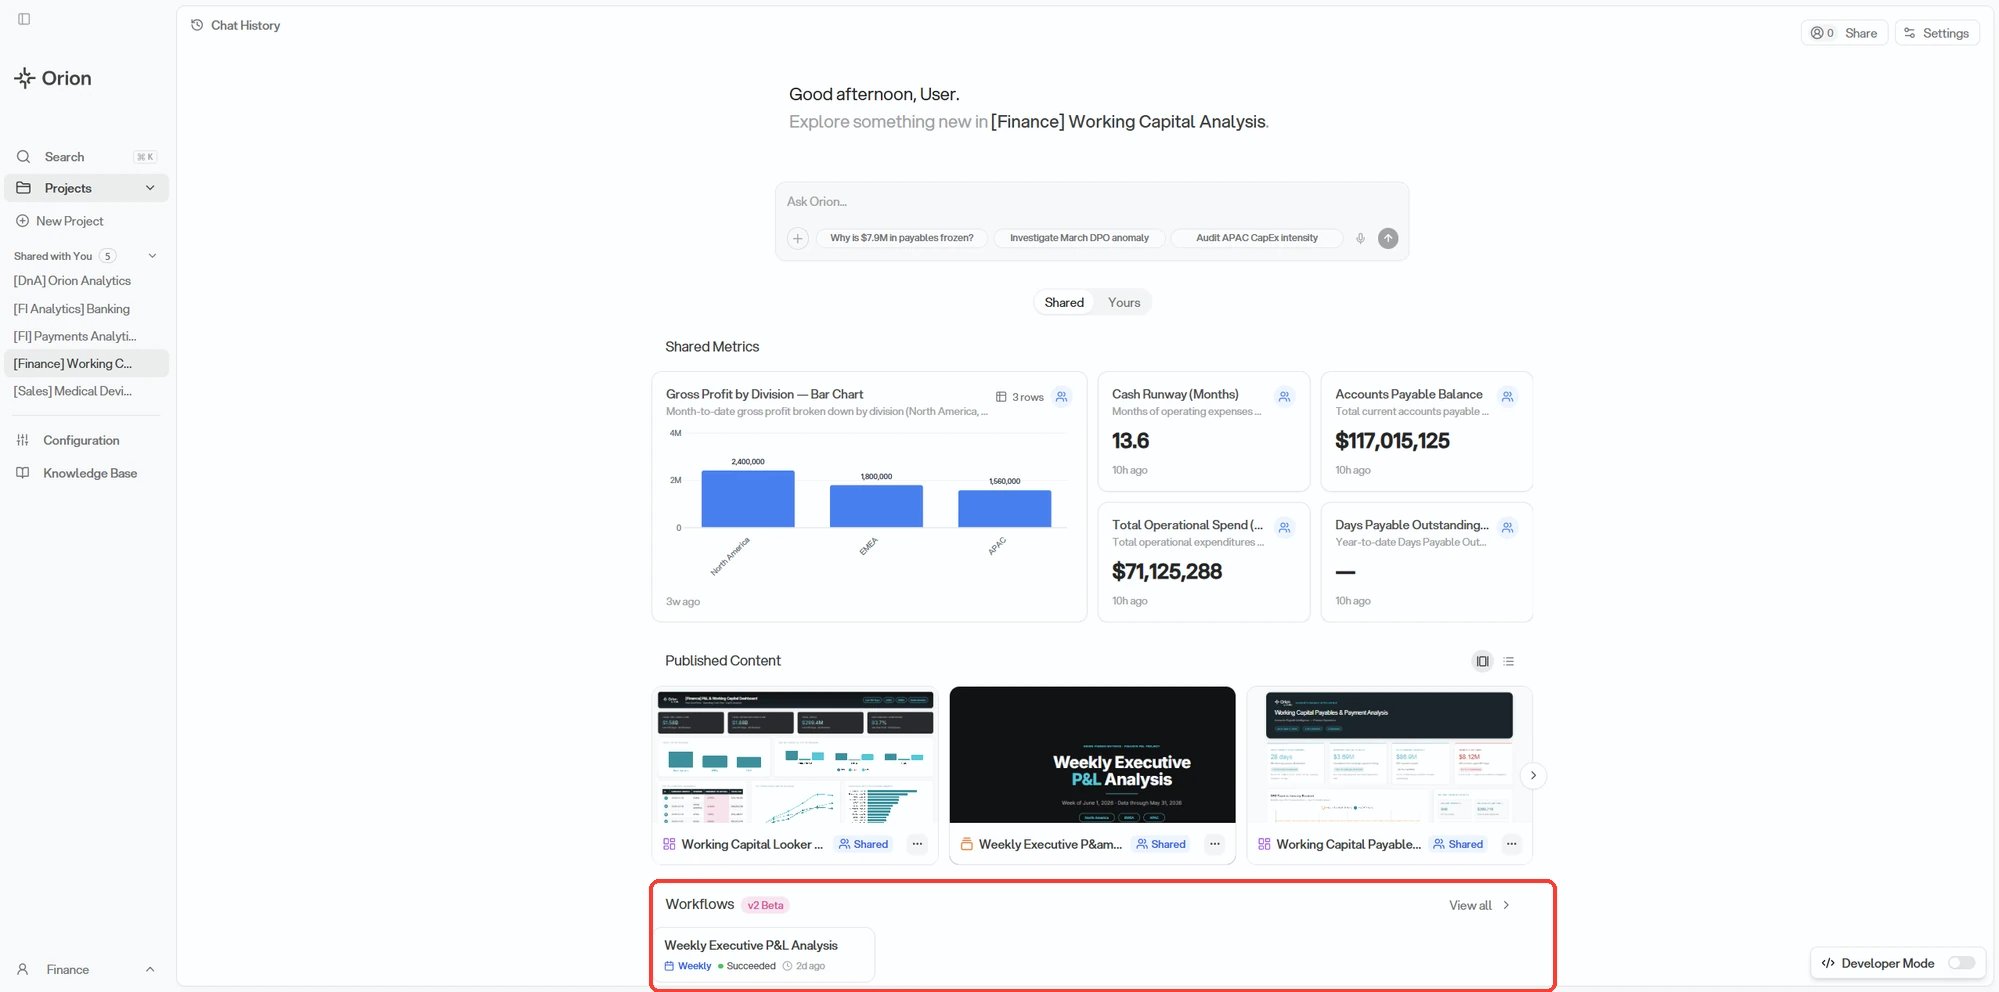This screenshot has width=1999, height=992.
Task: Open more options for Weekly Executive P&am
Action: click(1214, 844)
